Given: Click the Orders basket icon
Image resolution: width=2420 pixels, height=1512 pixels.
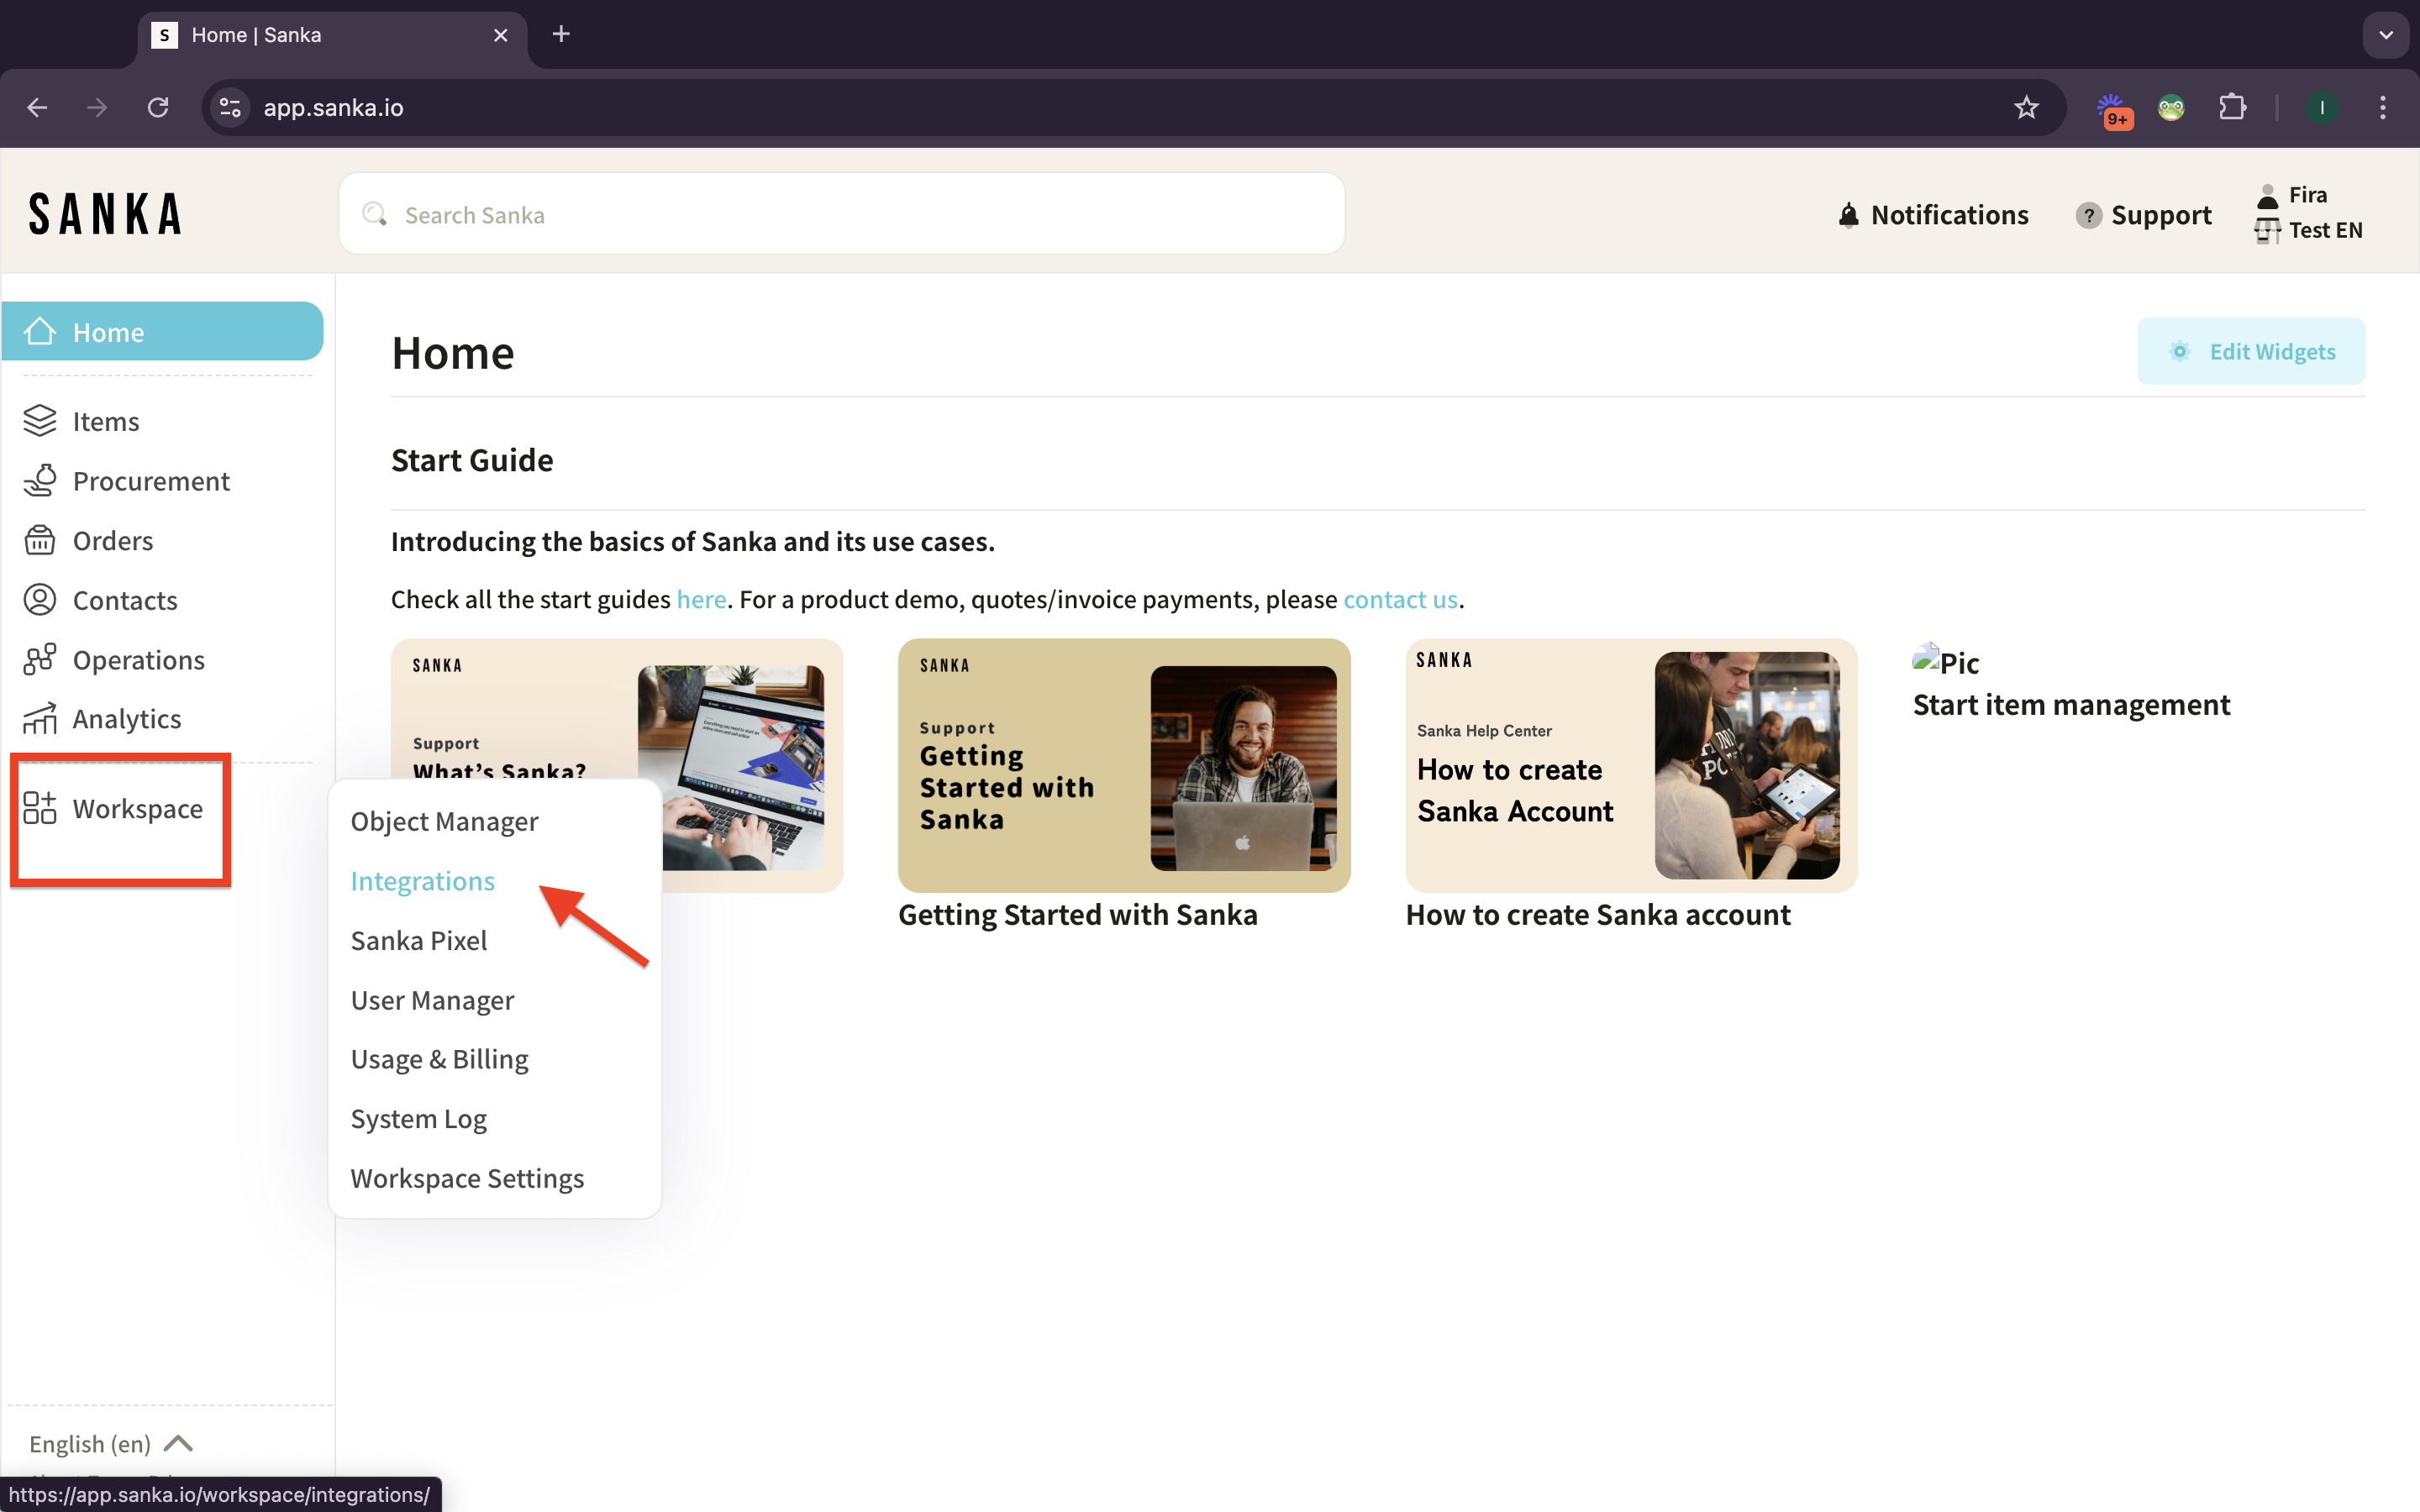Looking at the screenshot, I should (40, 540).
